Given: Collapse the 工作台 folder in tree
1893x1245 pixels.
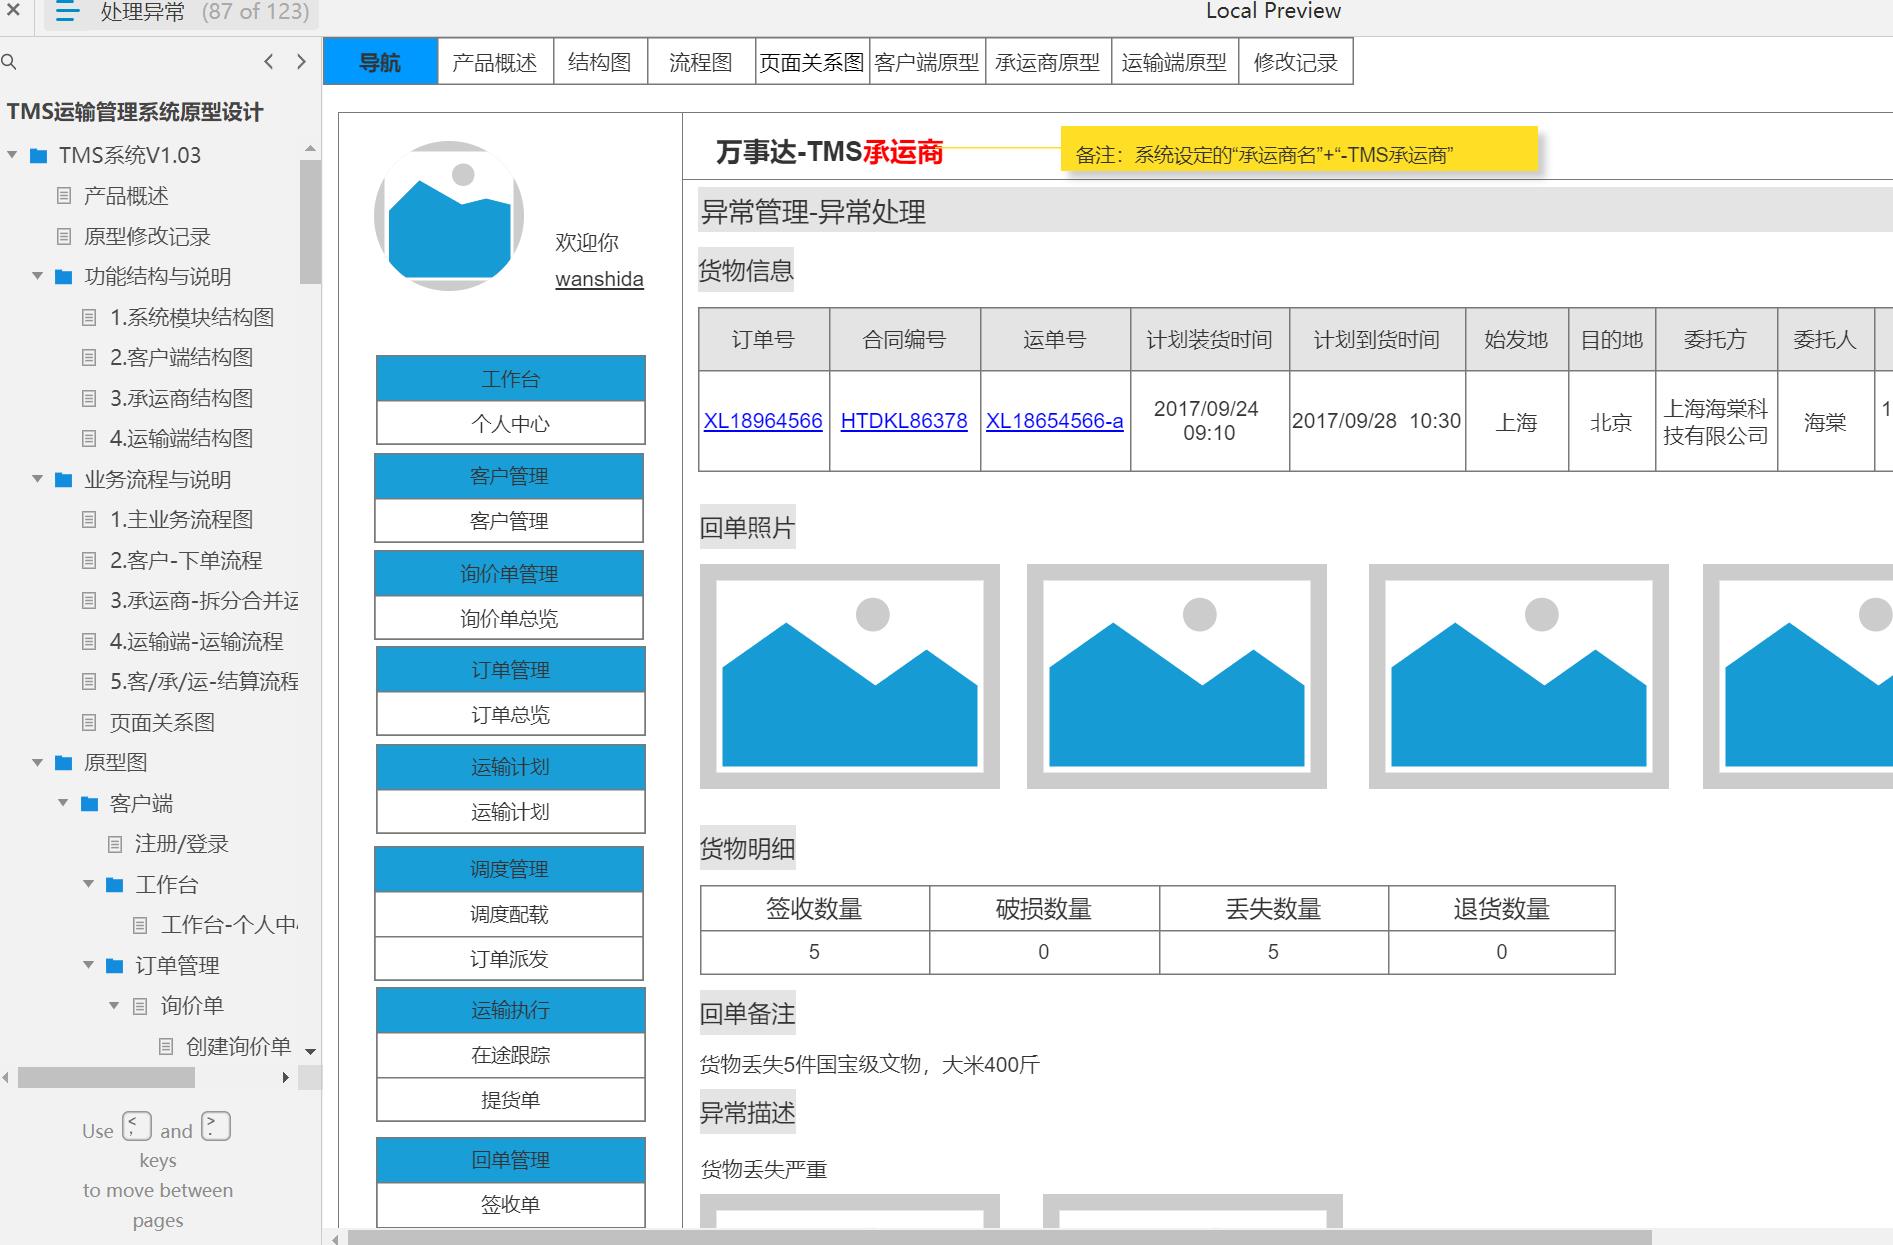Looking at the screenshot, I should [89, 884].
